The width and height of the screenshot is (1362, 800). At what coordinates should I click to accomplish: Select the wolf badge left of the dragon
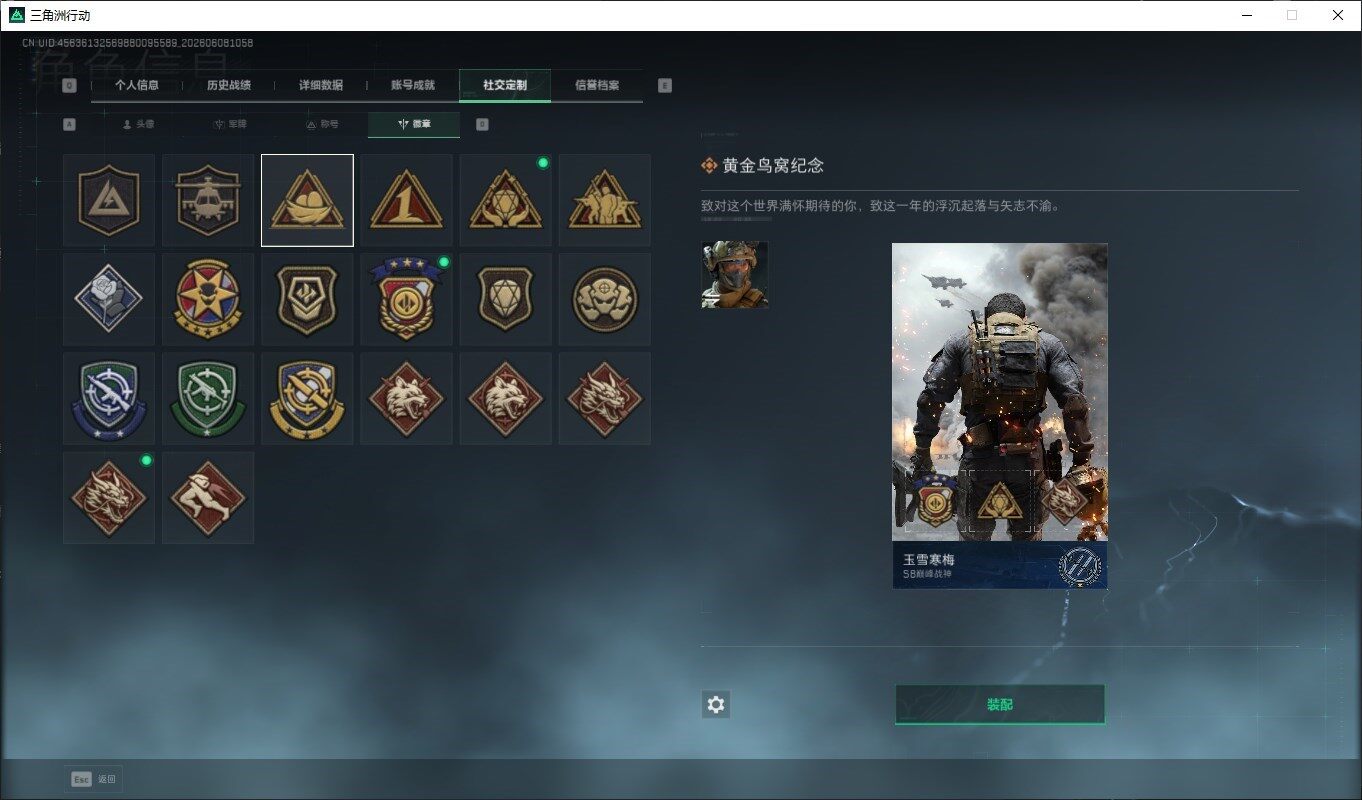coord(506,398)
